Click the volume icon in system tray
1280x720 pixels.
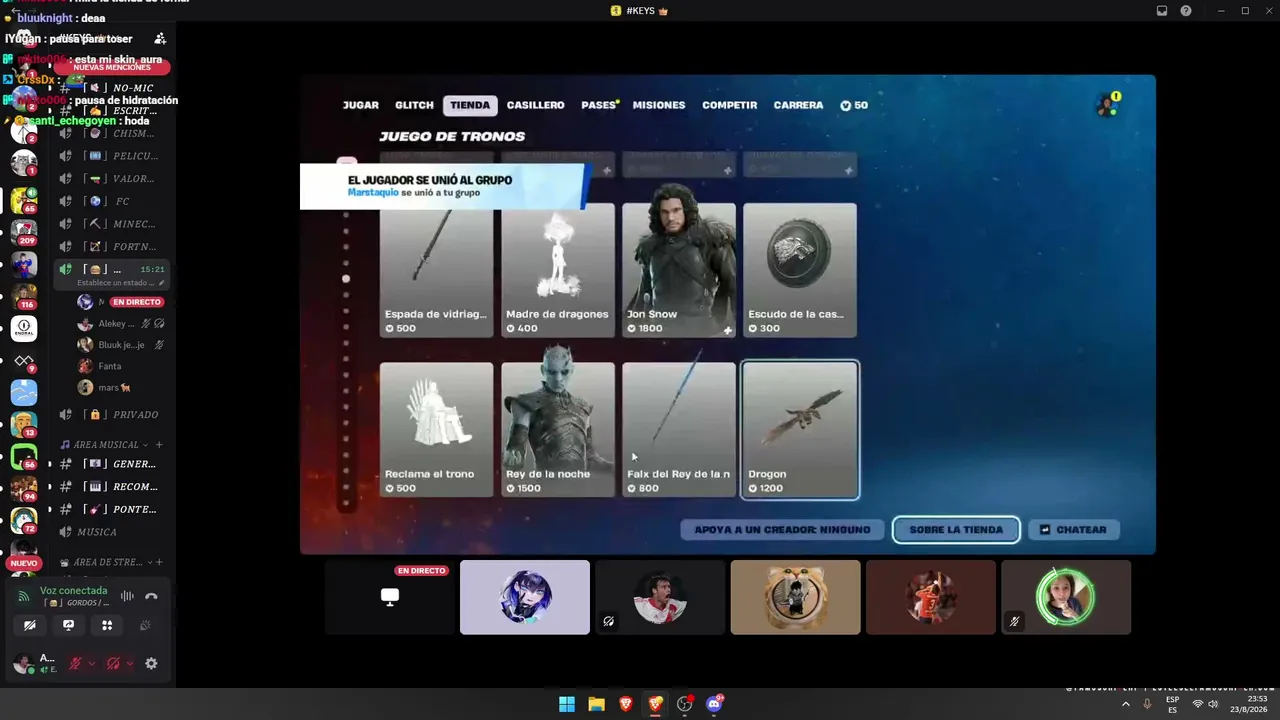1213,704
